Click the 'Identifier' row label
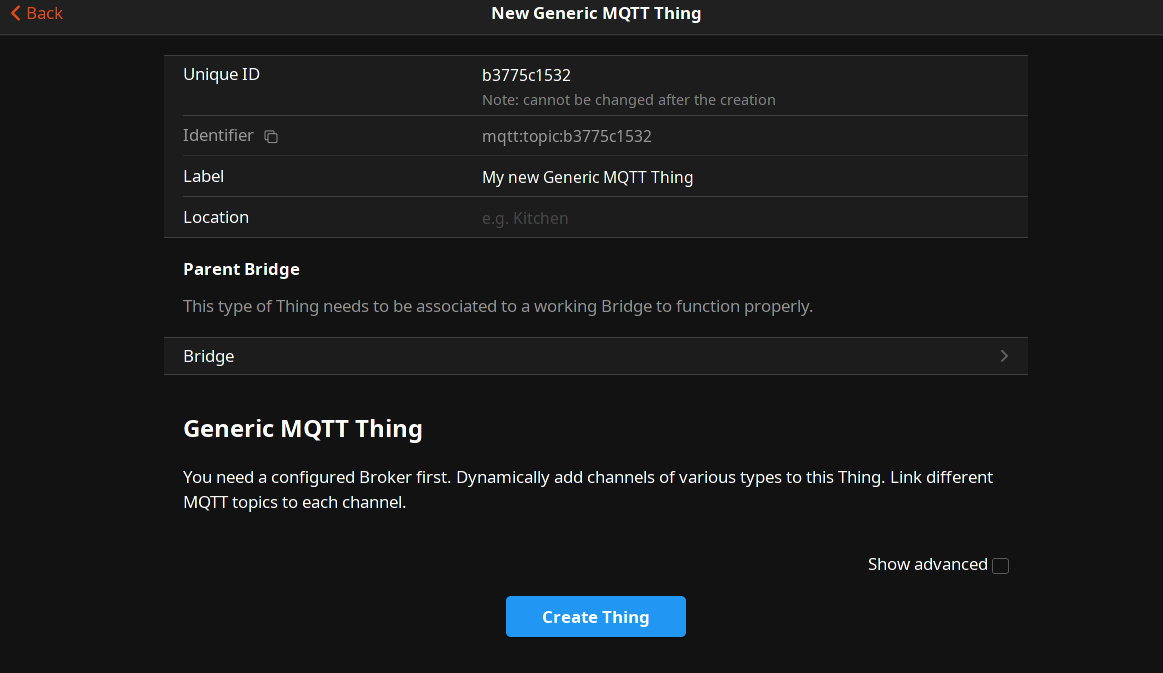This screenshot has width=1163, height=673. coord(218,135)
